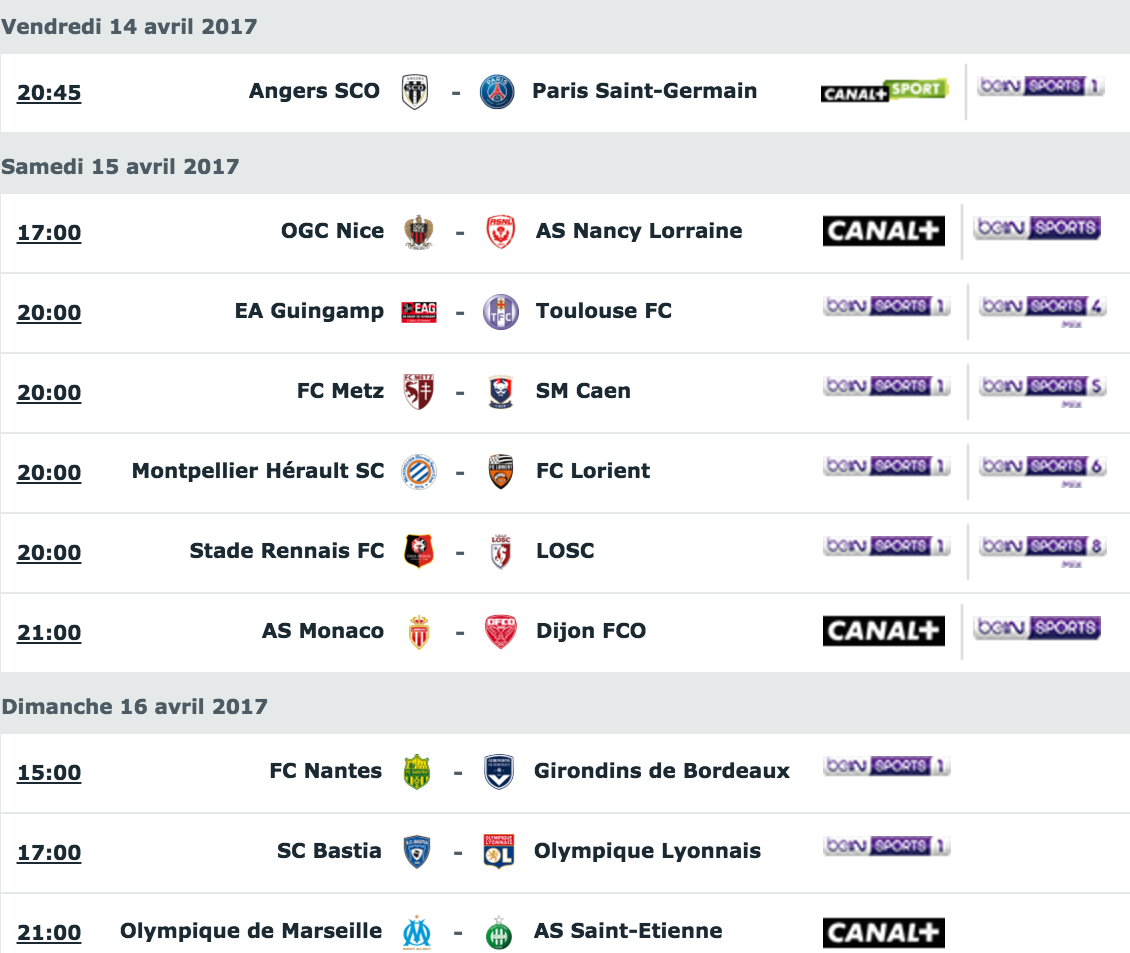
Task: Open the 20:45 kickoff time link
Action: 49,93
